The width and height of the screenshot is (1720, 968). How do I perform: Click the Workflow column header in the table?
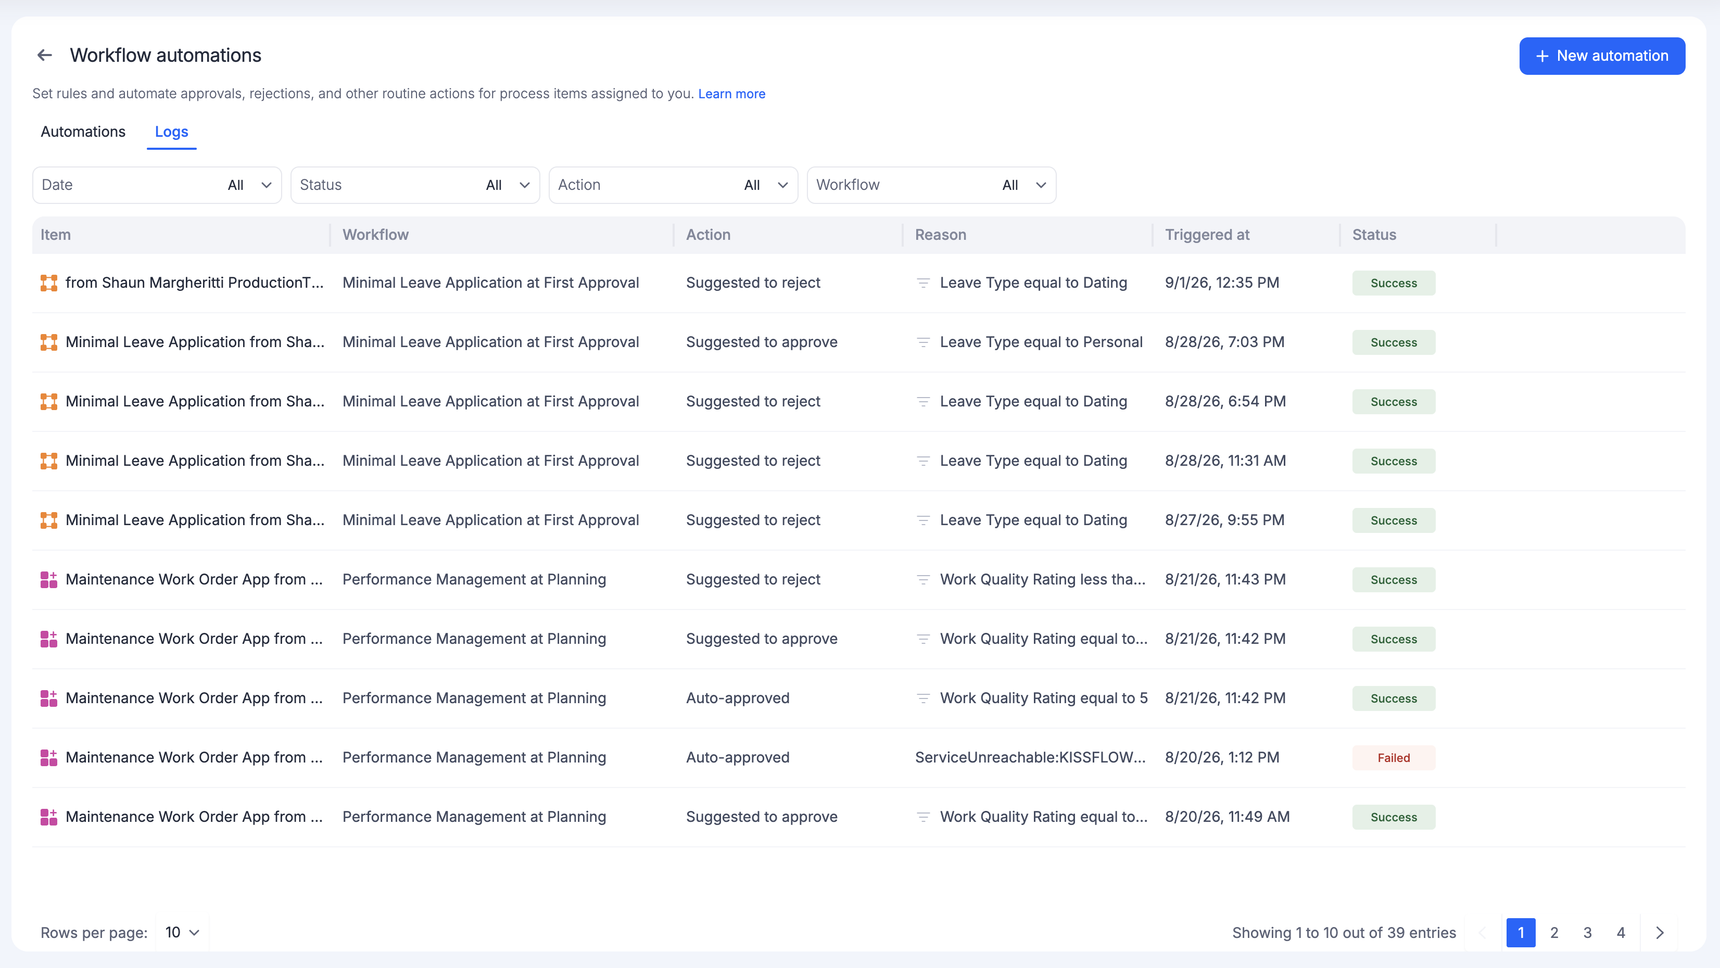pyautogui.click(x=376, y=235)
